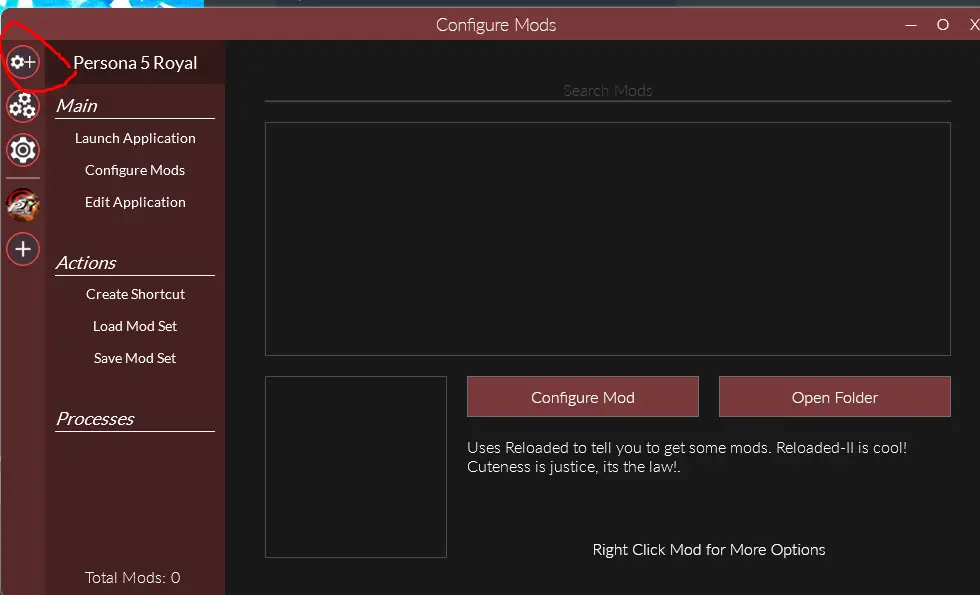Focus the Search Mods field
This screenshot has width=980, height=595.
point(608,91)
